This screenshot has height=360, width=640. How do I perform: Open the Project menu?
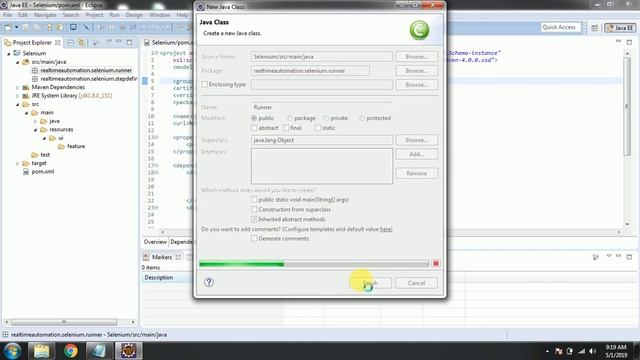pyautogui.click(x=94, y=15)
